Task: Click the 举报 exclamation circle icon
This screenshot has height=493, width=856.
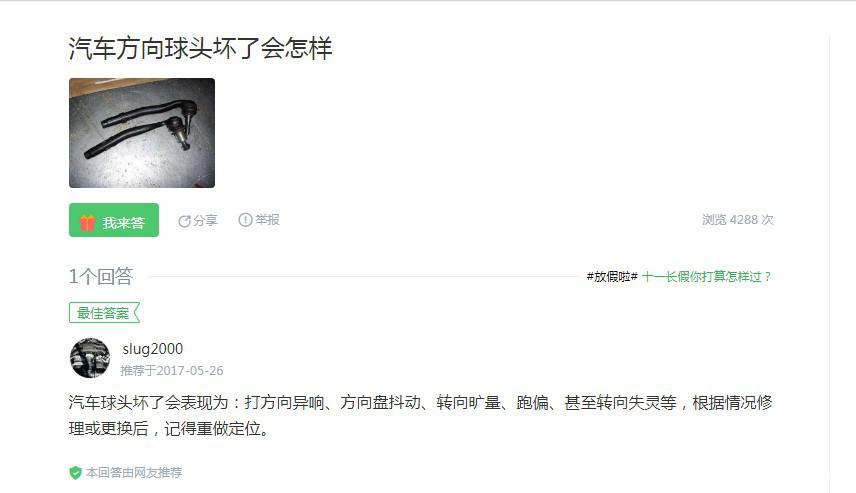Action: (x=245, y=219)
